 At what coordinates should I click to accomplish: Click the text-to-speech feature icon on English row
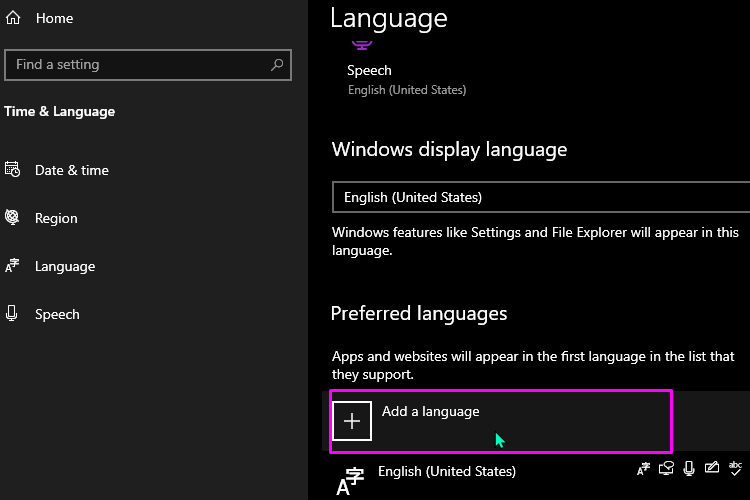pos(666,468)
